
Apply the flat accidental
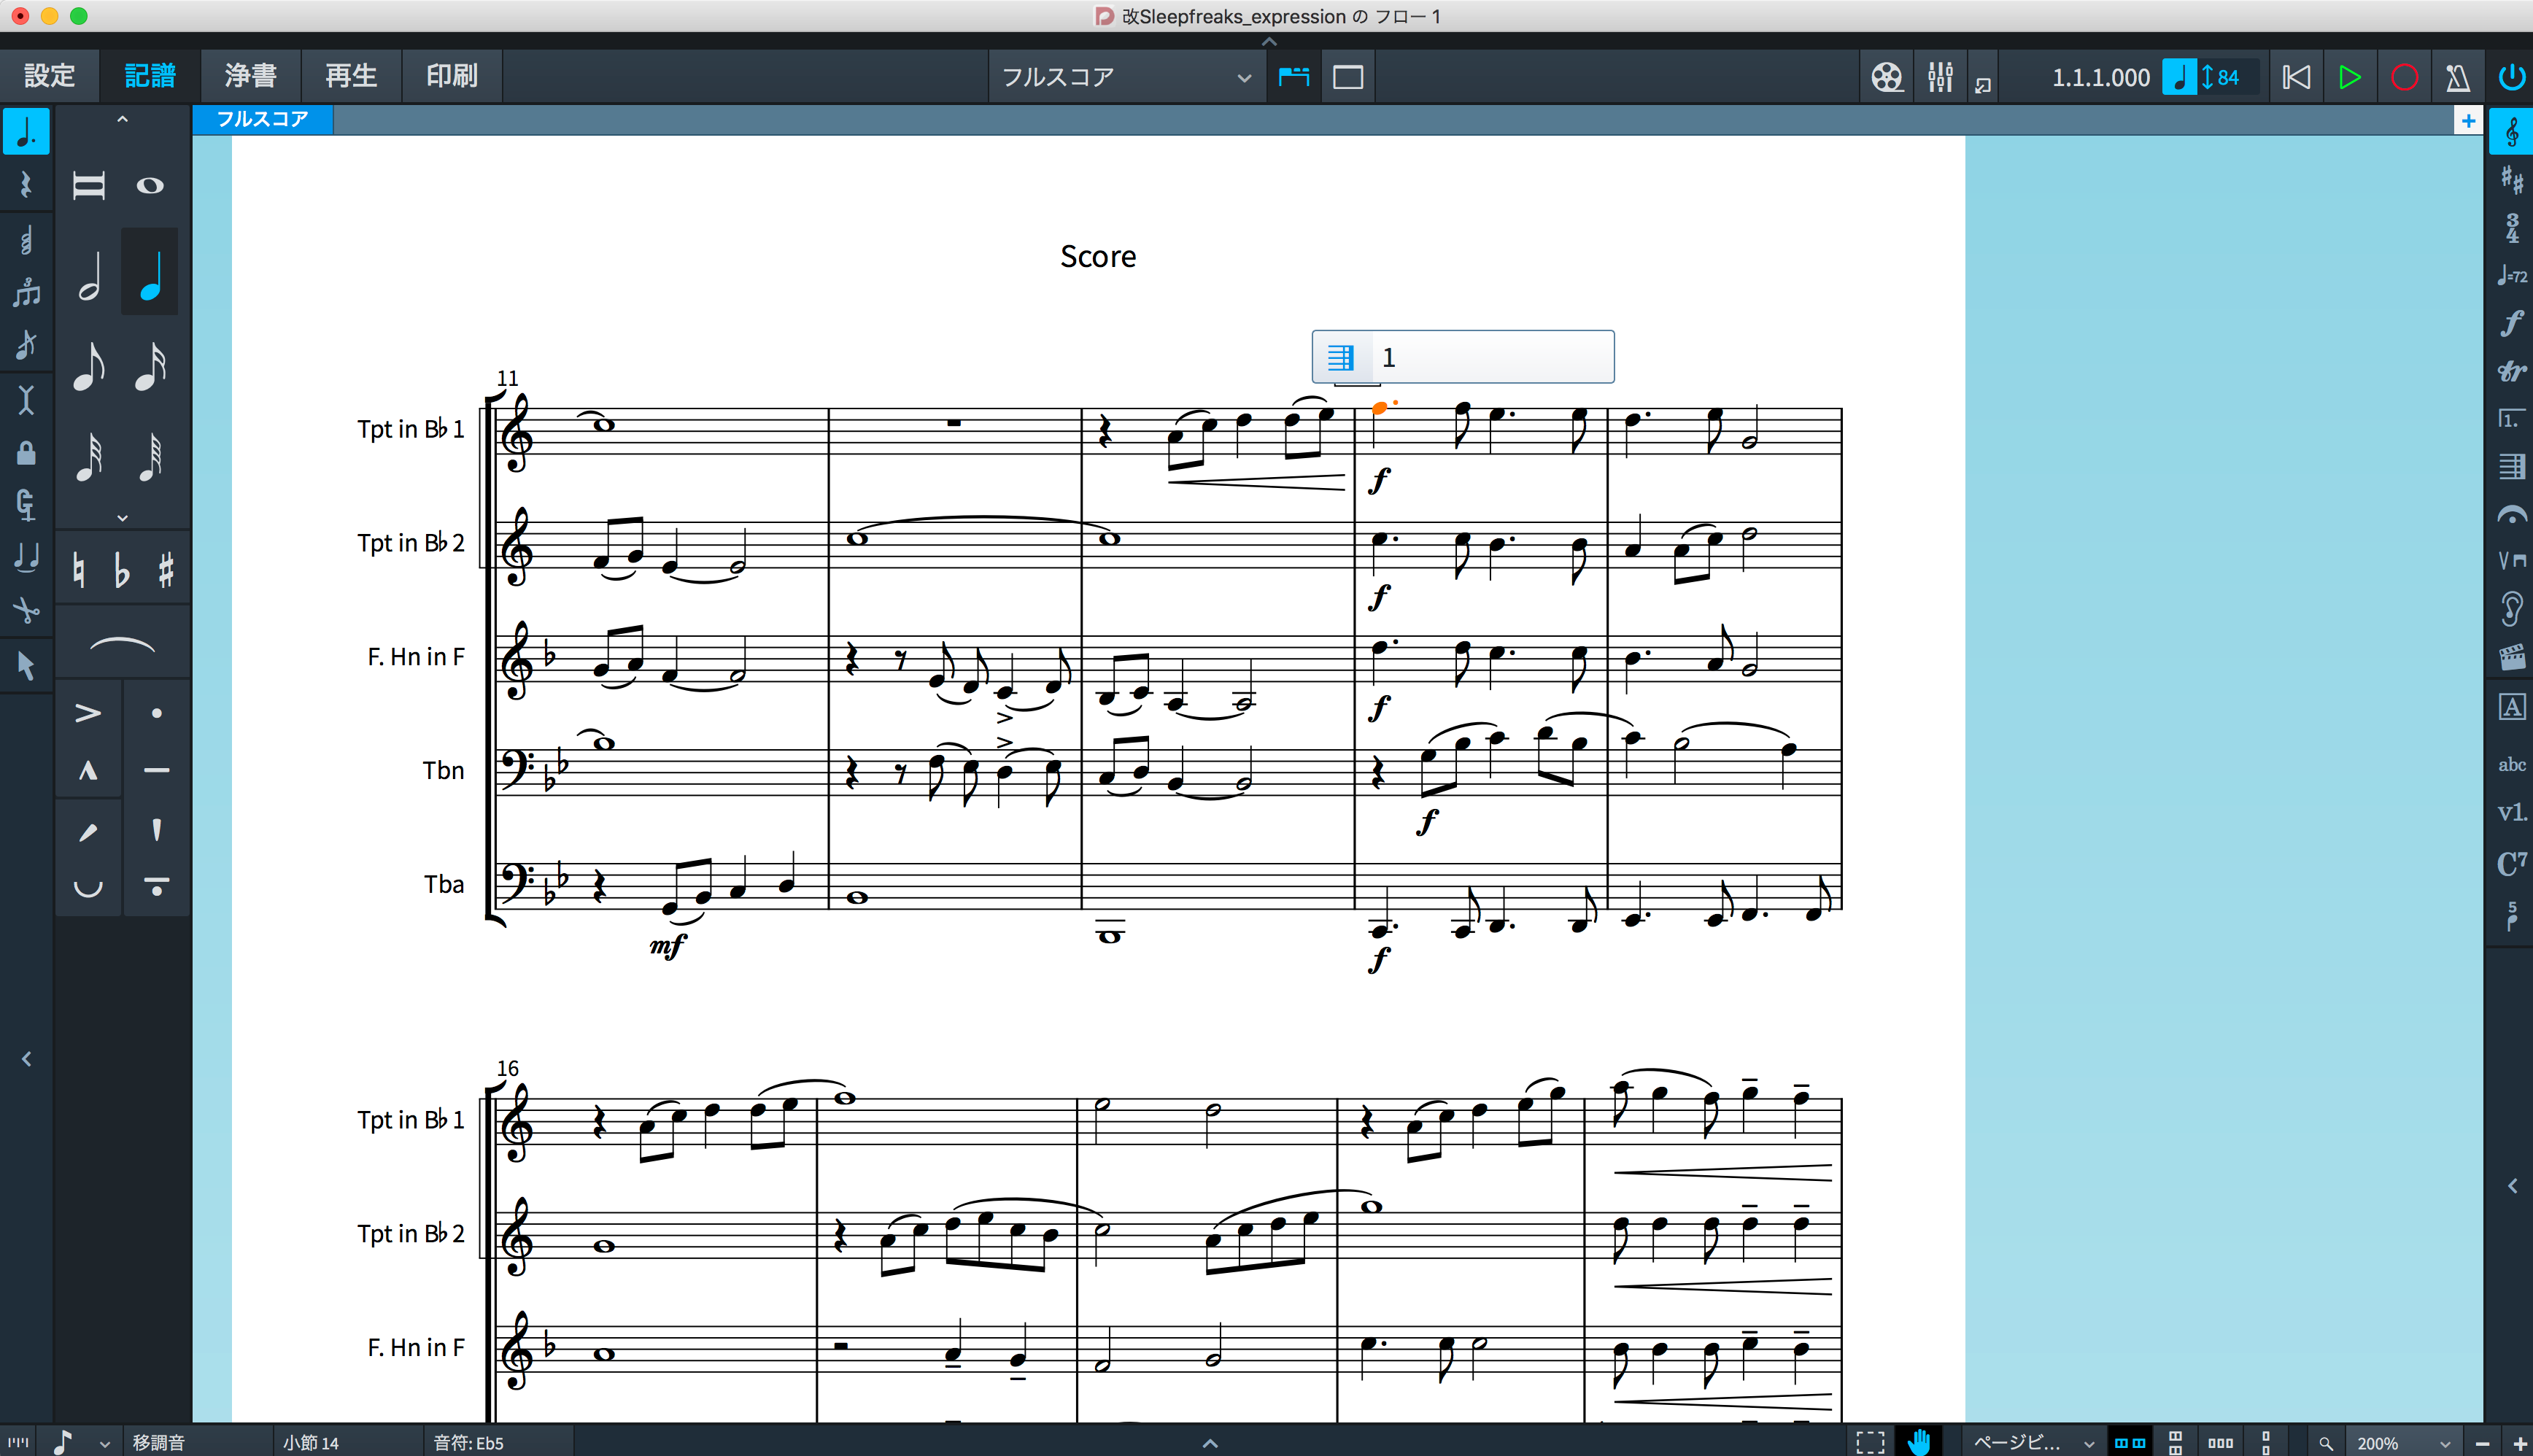click(x=121, y=570)
